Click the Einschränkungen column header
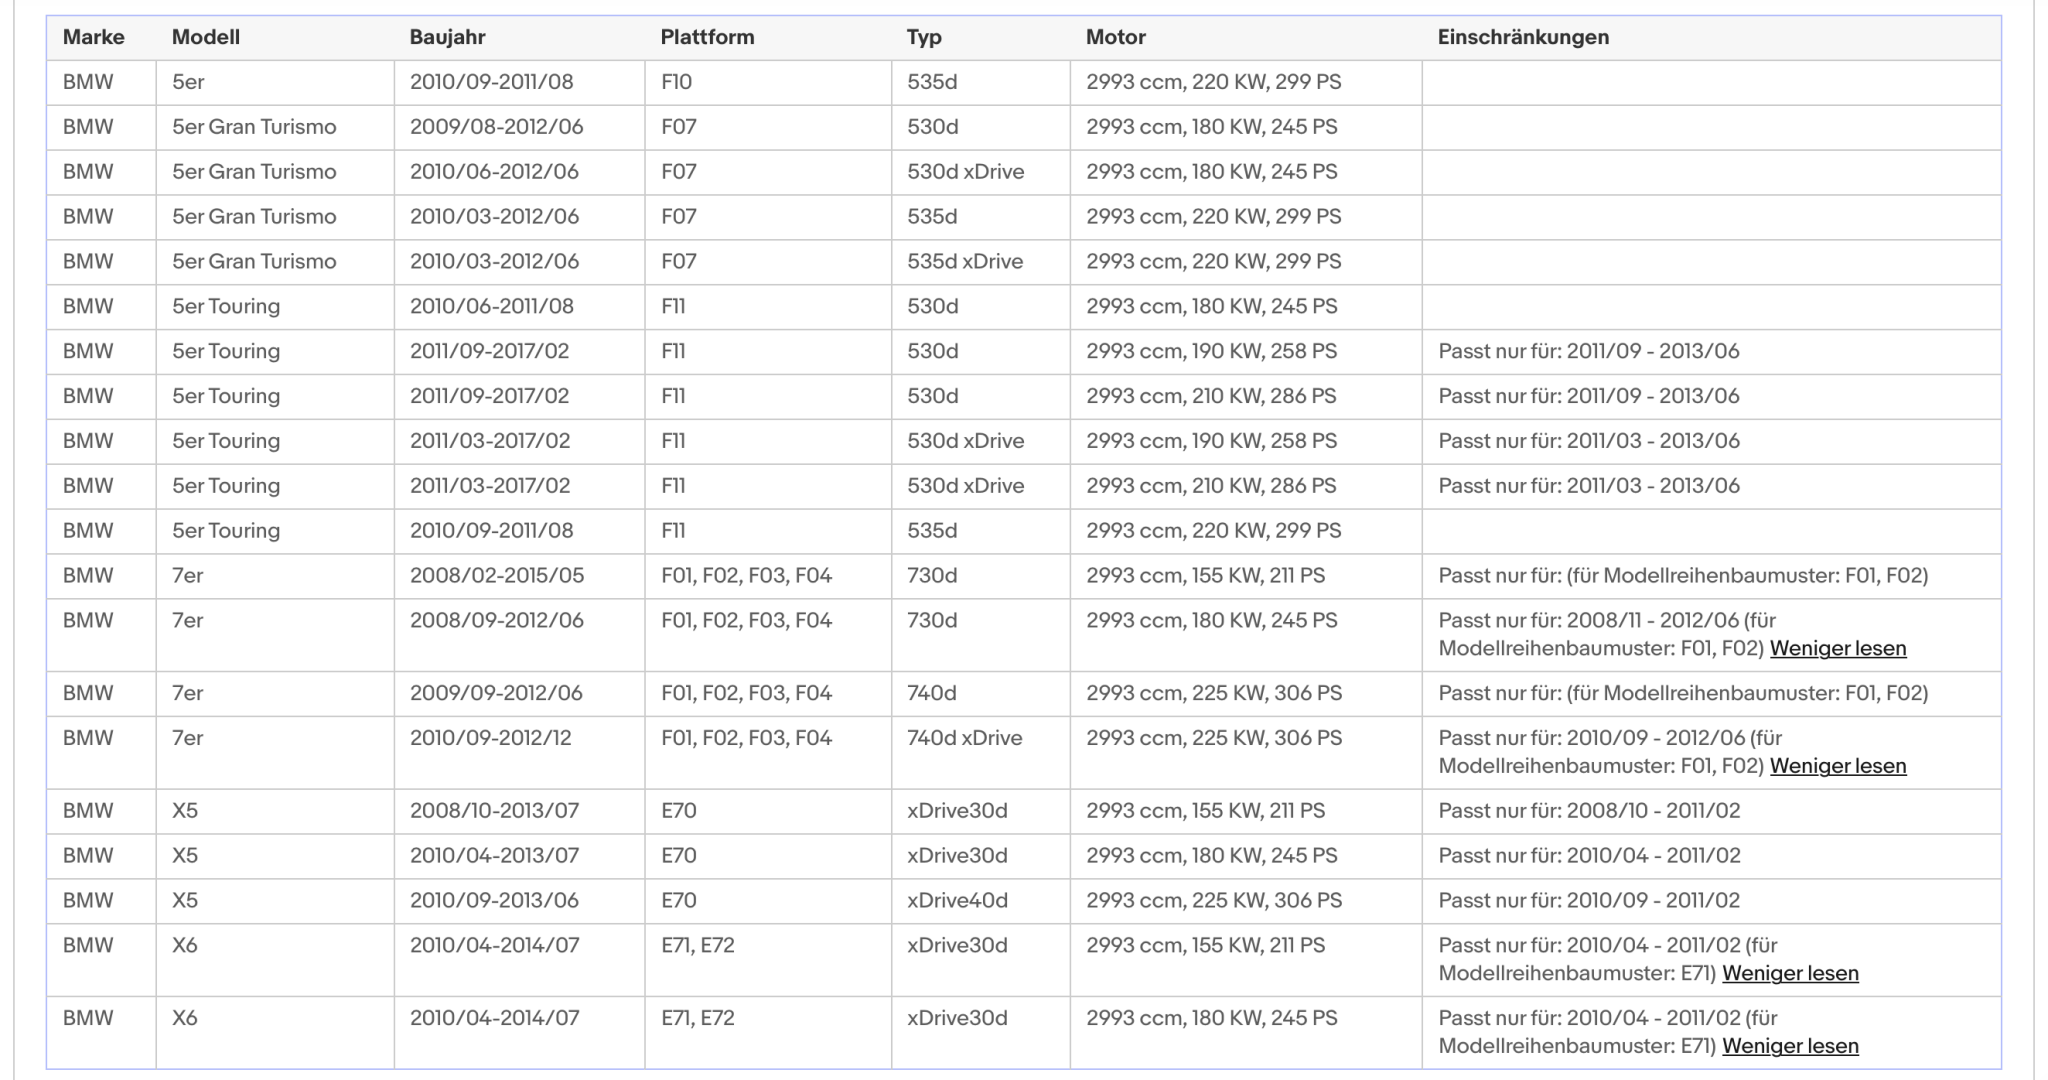The width and height of the screenshot is (2048, 1080). 1524,37
